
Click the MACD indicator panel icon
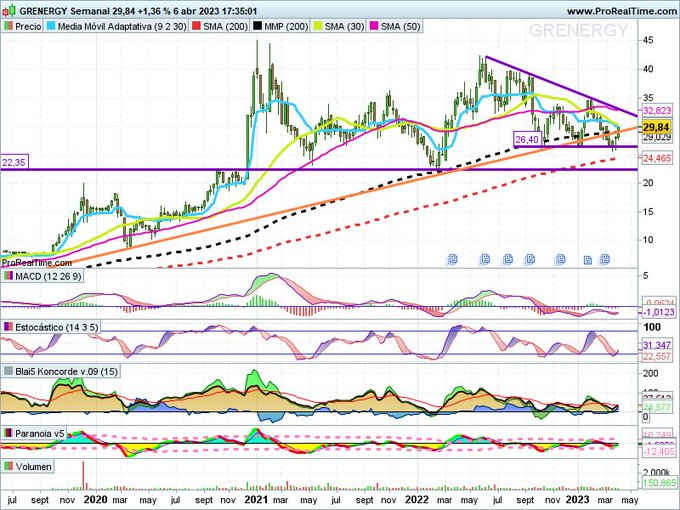pos(8,276)
